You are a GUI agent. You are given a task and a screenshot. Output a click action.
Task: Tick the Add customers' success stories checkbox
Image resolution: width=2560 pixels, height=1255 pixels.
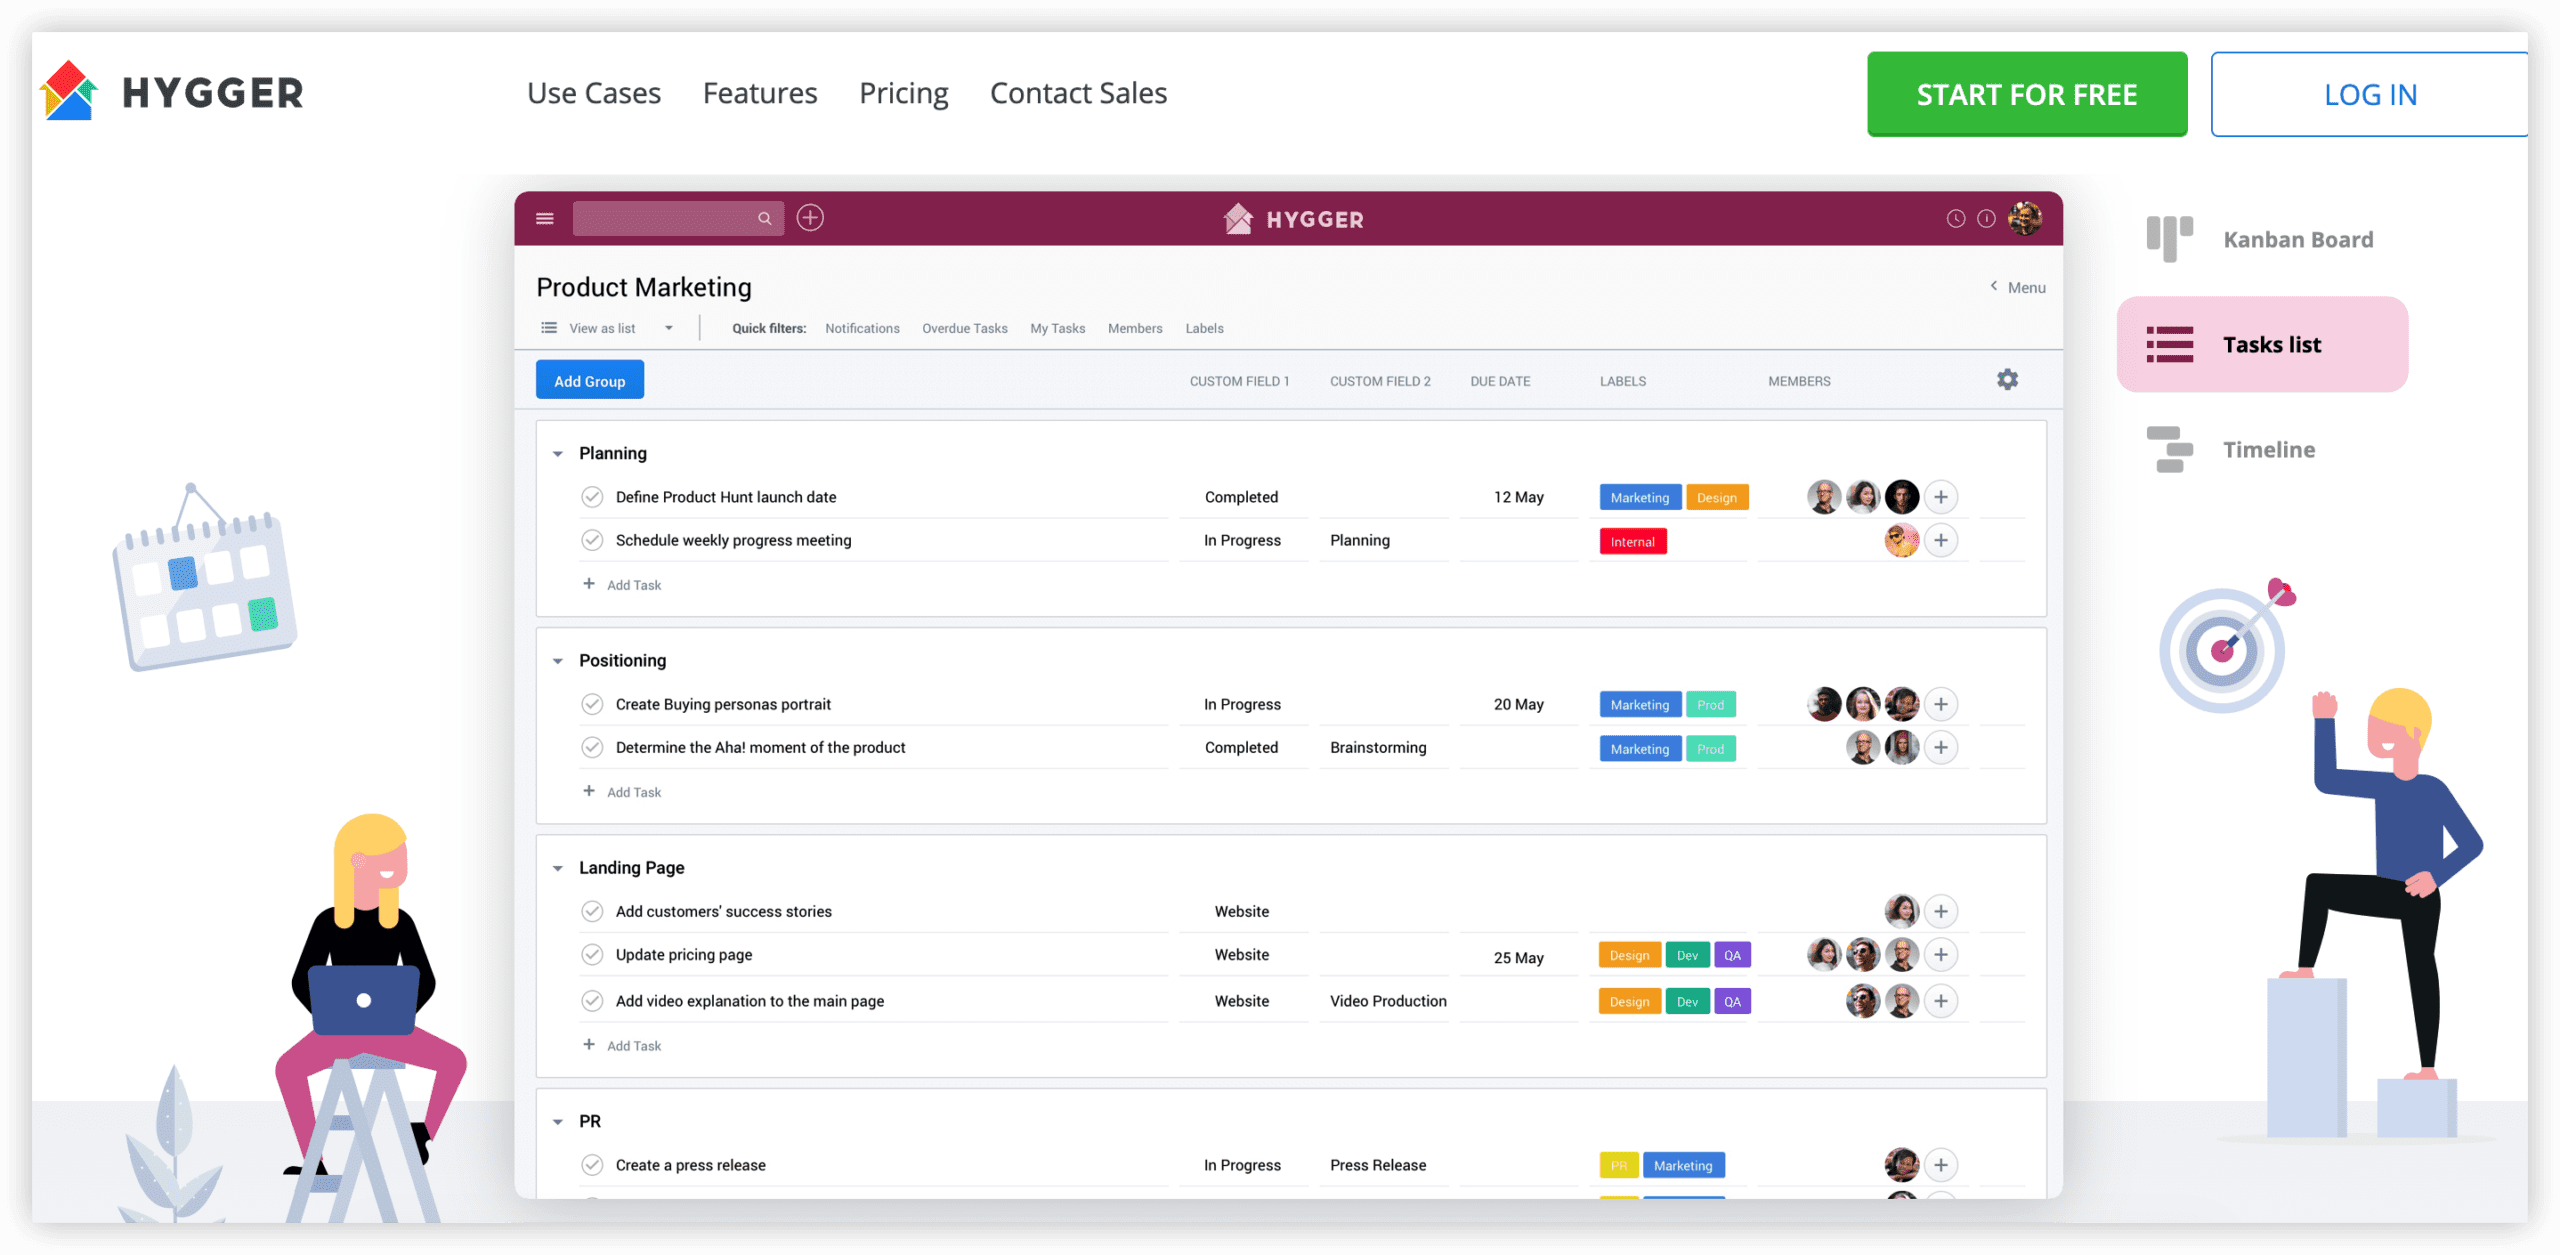(x=592, y=911)
